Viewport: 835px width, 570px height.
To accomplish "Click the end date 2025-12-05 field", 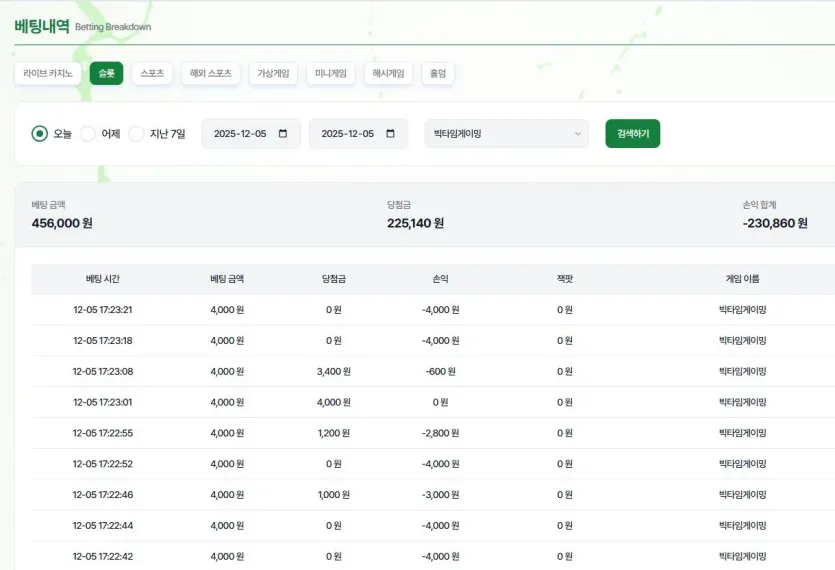I will tap(358, 134).
